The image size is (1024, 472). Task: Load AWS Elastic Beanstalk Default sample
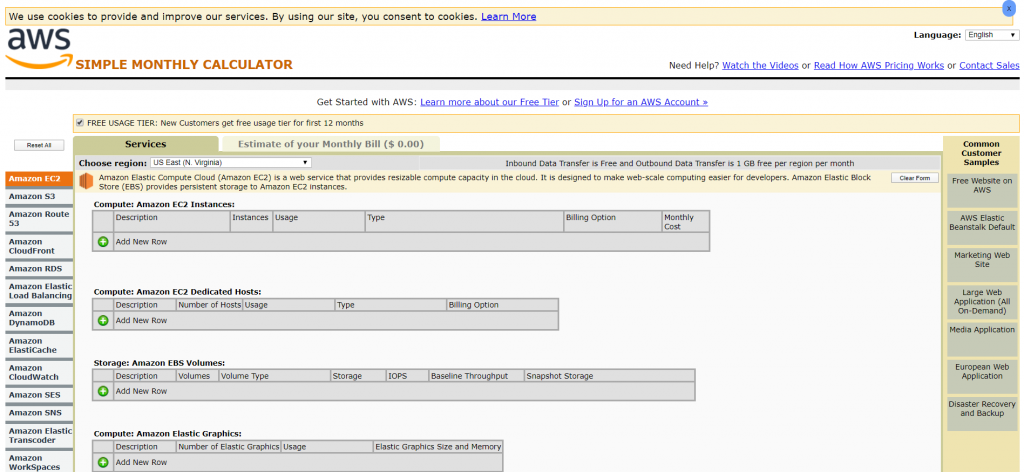coord(982,228)
